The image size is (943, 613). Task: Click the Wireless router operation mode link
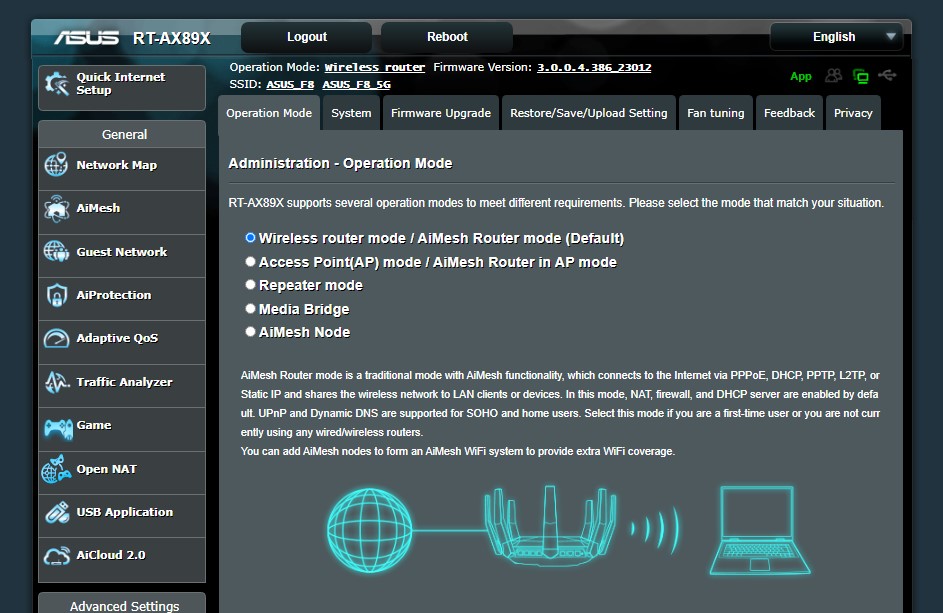pyautogui.click(x=375, y=67)
